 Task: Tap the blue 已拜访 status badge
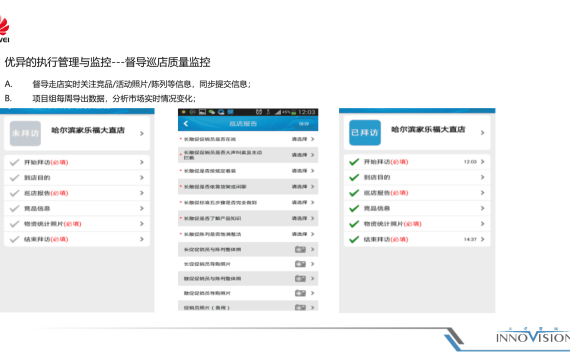(365, 133)
